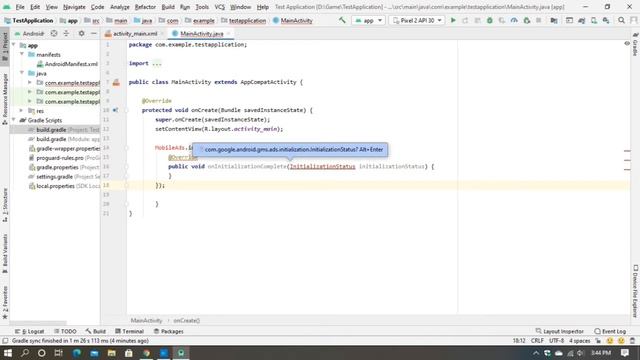This screenshot has width=640, height=360.
Task: Click the Apply Changes and Restart Activity icon
Action: 465,20
